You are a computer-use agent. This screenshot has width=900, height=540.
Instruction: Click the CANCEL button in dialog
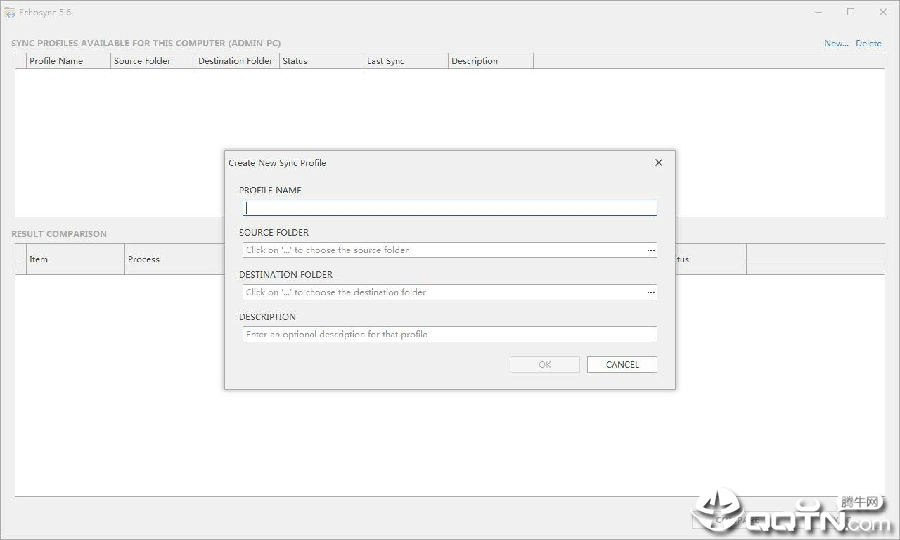tap(622, 364)
